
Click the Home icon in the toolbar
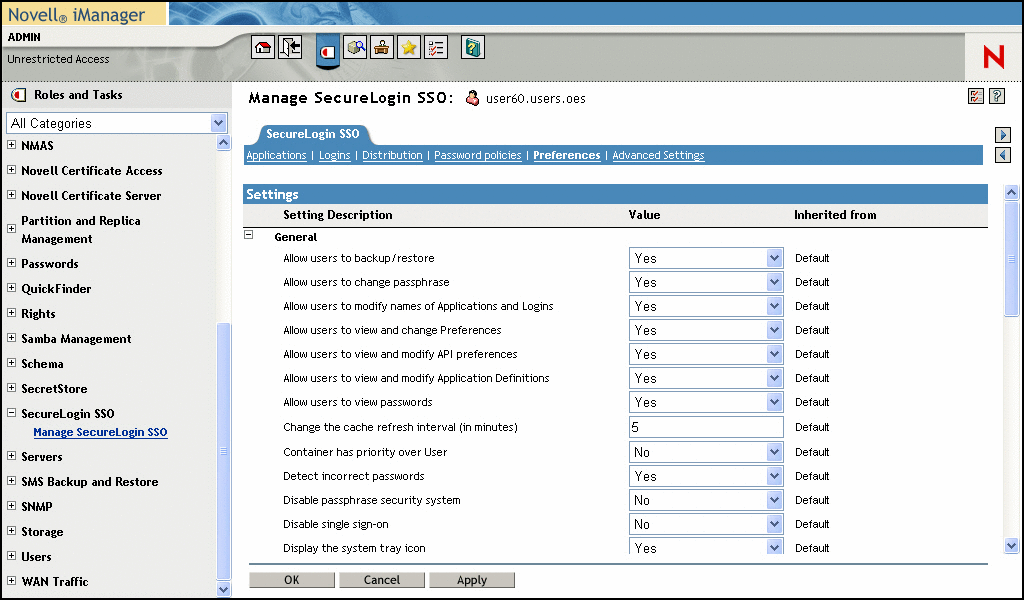pyautogui.click(x=263, y=47)
